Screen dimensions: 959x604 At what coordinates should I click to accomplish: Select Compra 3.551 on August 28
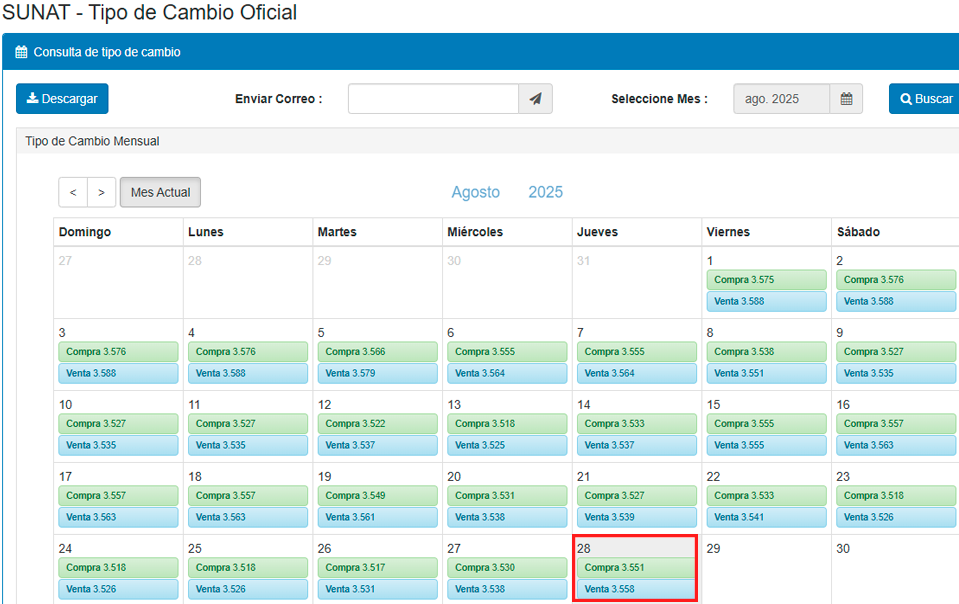[x=637, y=567]
